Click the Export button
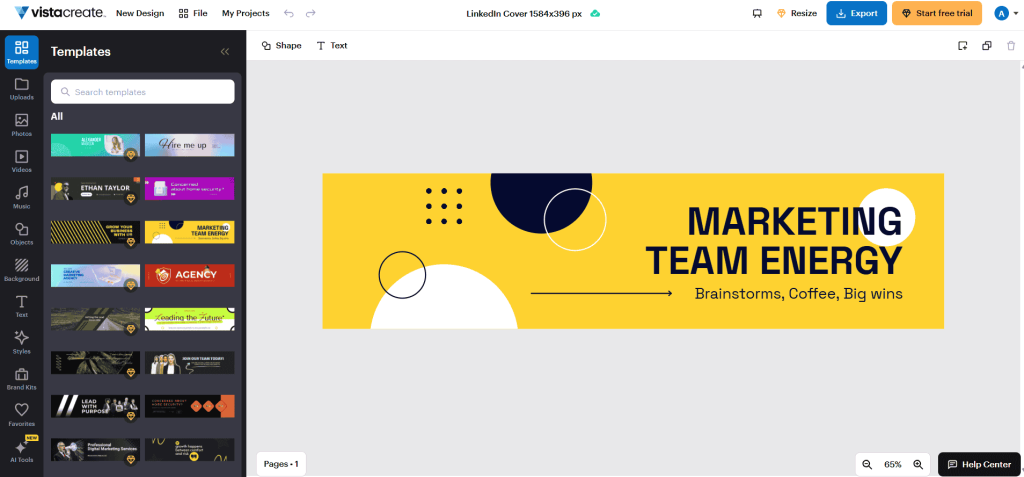The image size is (1024, 477). pos(856,13)
